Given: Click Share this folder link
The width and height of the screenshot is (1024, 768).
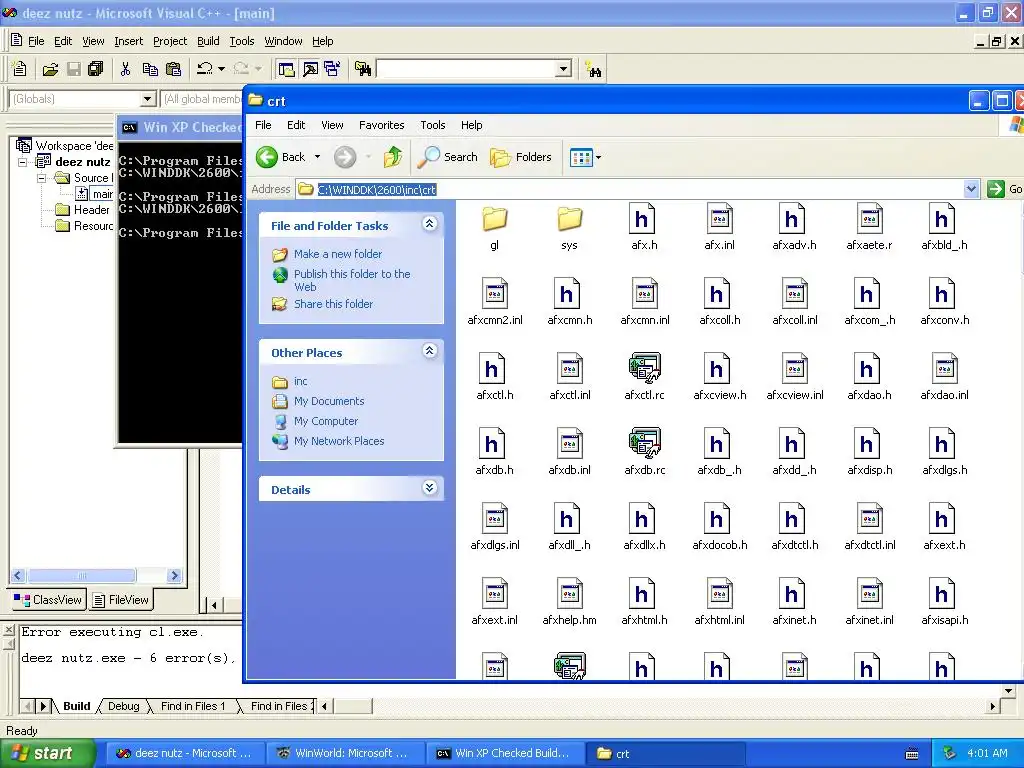Looking at the screenshot, I should (x=333, y=304).
